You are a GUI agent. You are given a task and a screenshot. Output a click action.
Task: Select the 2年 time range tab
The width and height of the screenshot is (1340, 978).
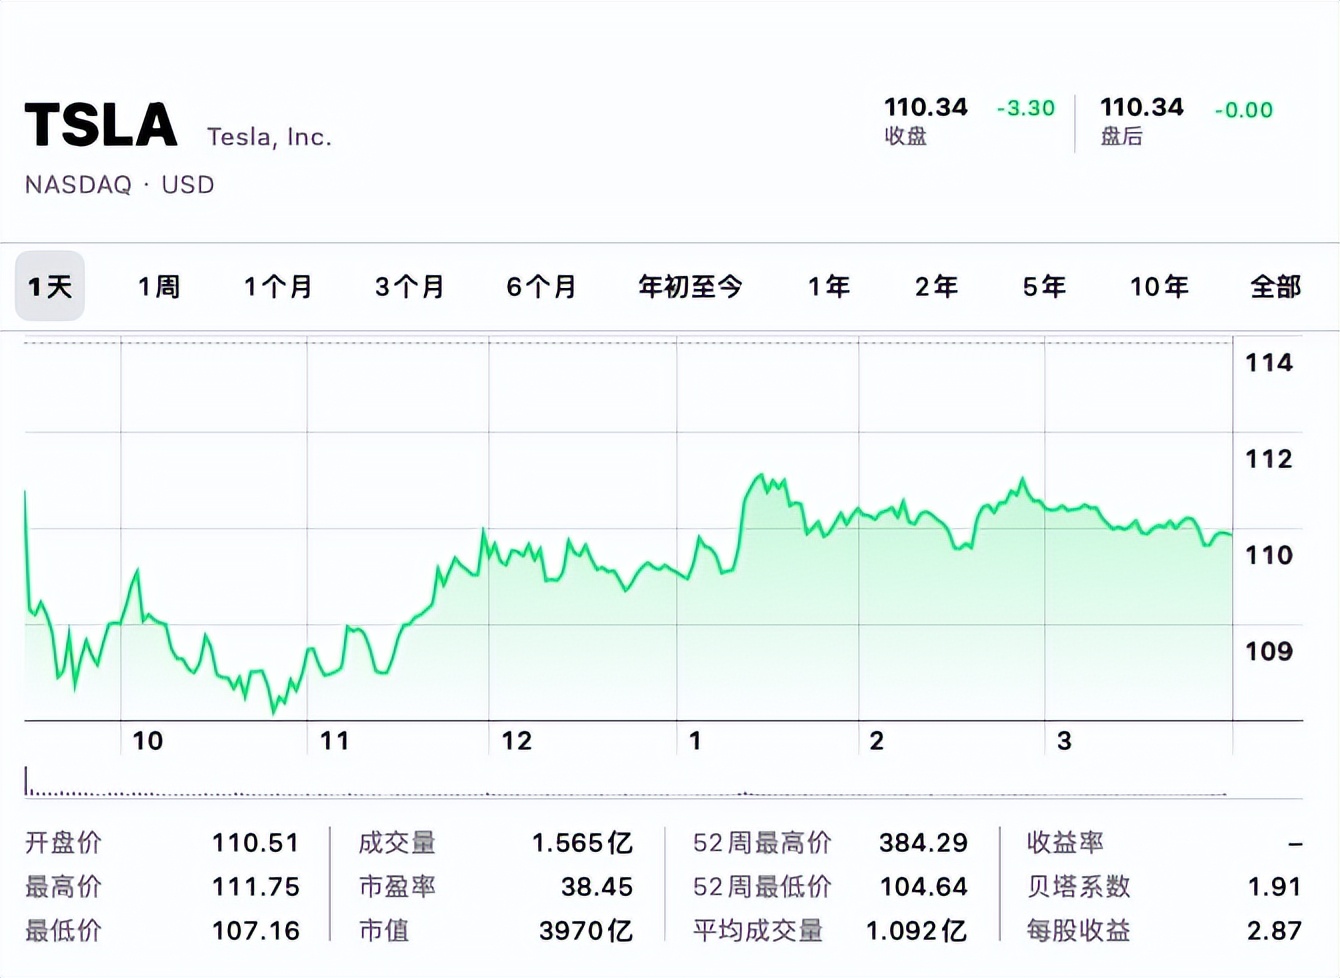coord(934,286)
